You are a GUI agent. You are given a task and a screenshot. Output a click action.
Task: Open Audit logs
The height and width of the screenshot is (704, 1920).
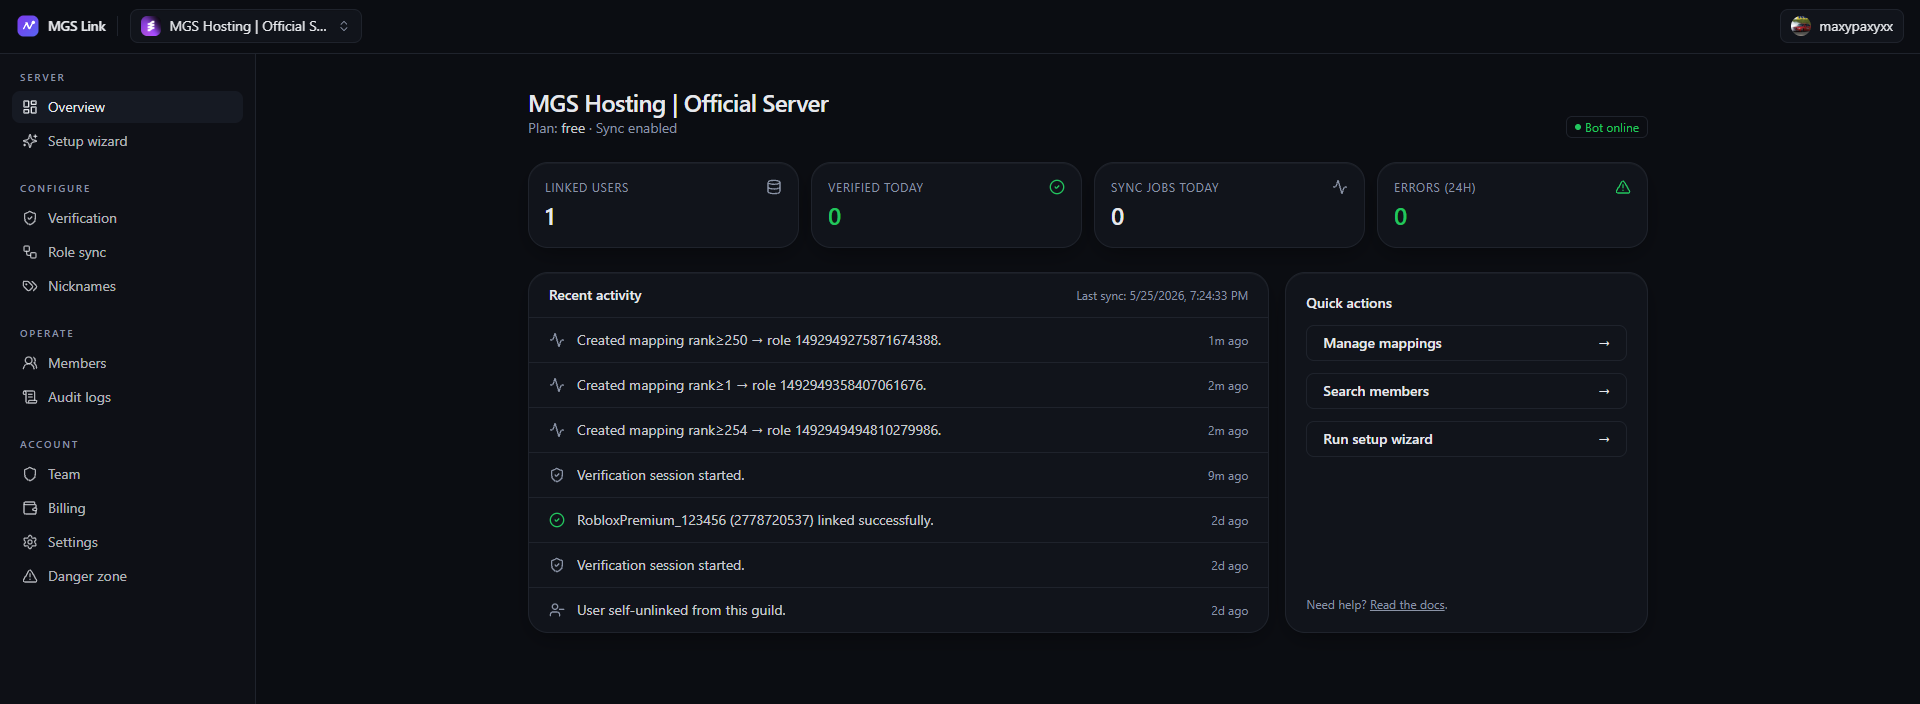pos(127,397)
